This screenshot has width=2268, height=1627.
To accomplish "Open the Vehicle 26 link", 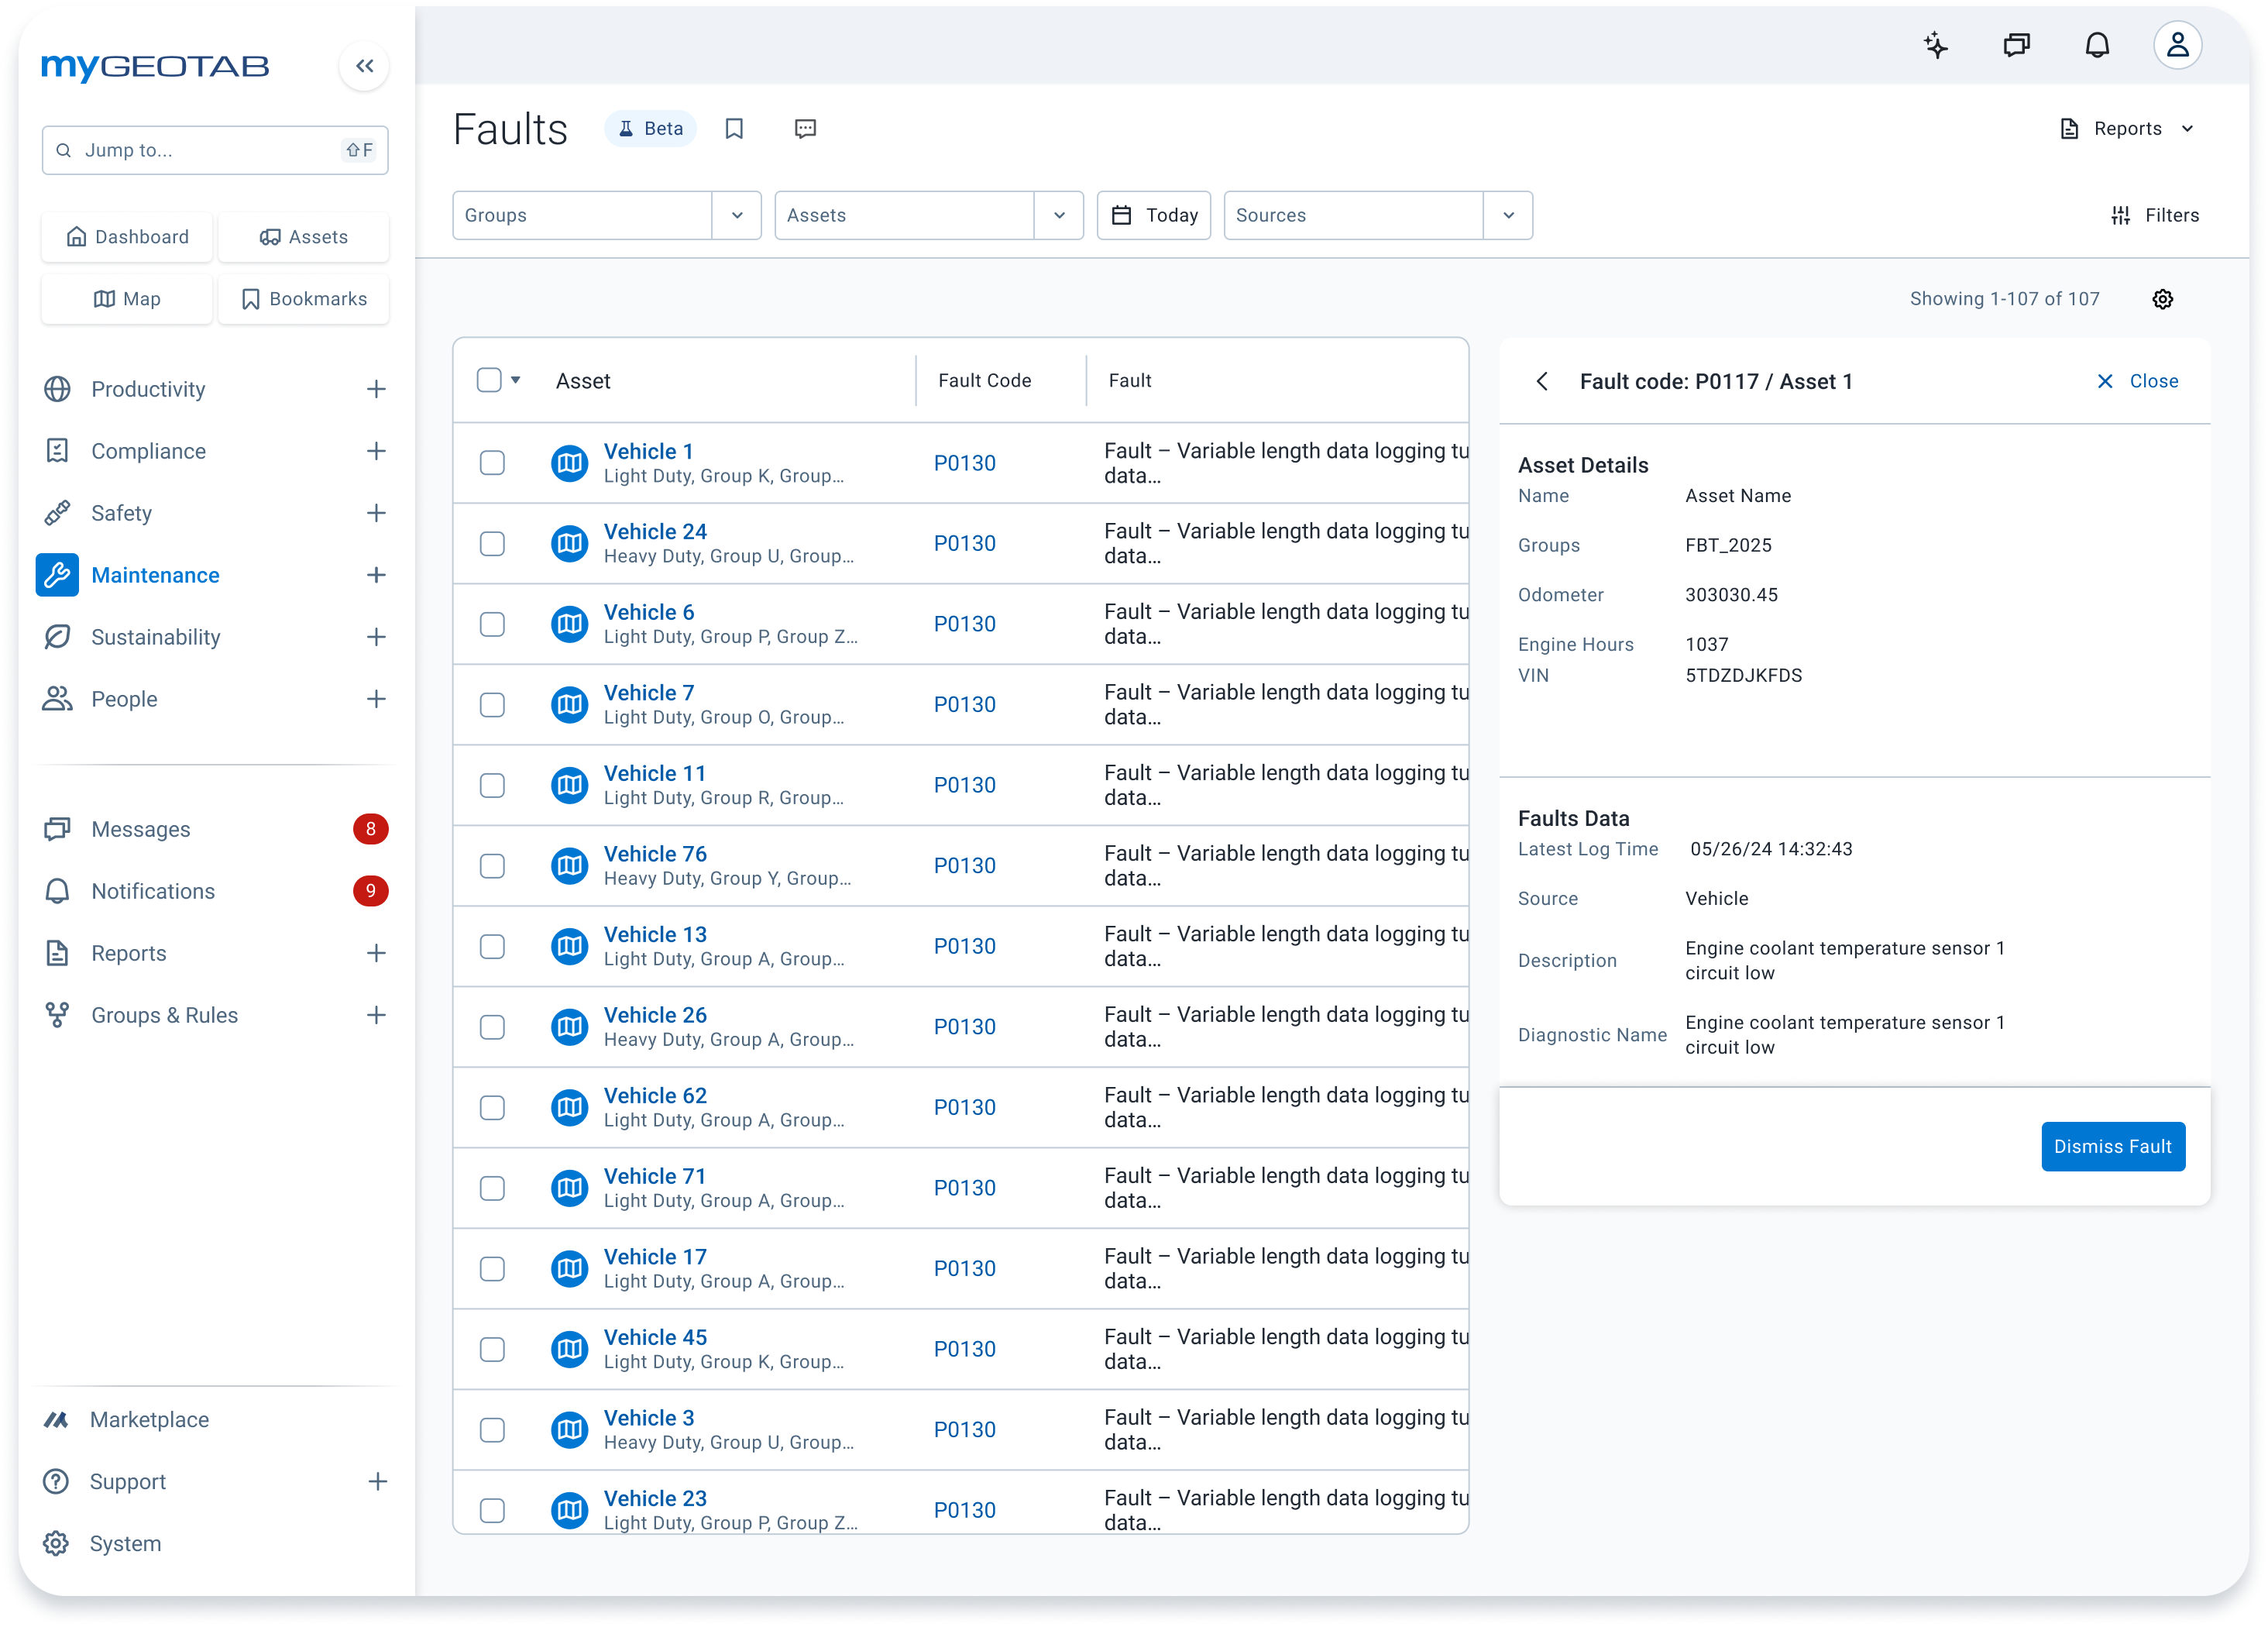I will (x=655, y=1015).
